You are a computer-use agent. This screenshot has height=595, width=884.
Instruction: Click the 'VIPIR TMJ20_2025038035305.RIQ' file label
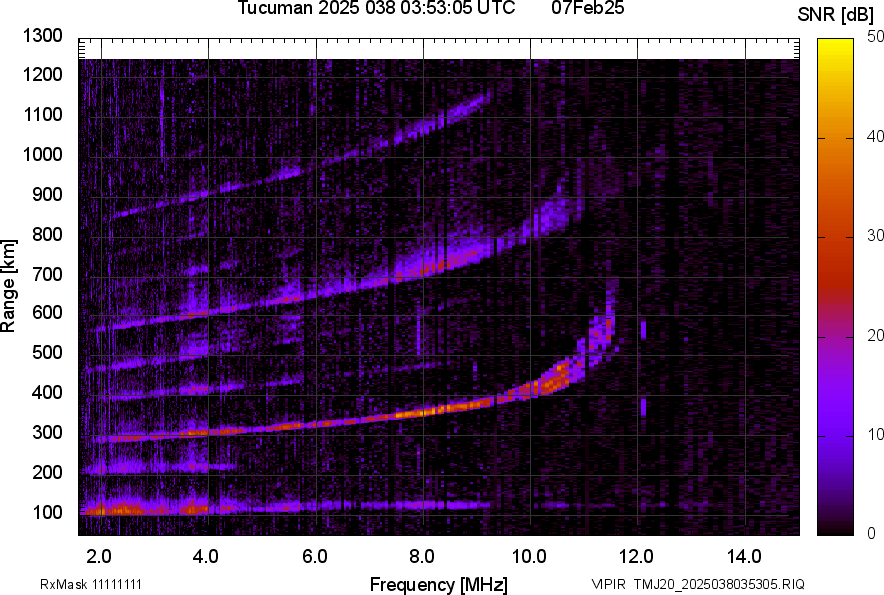[x=698, y=584]
